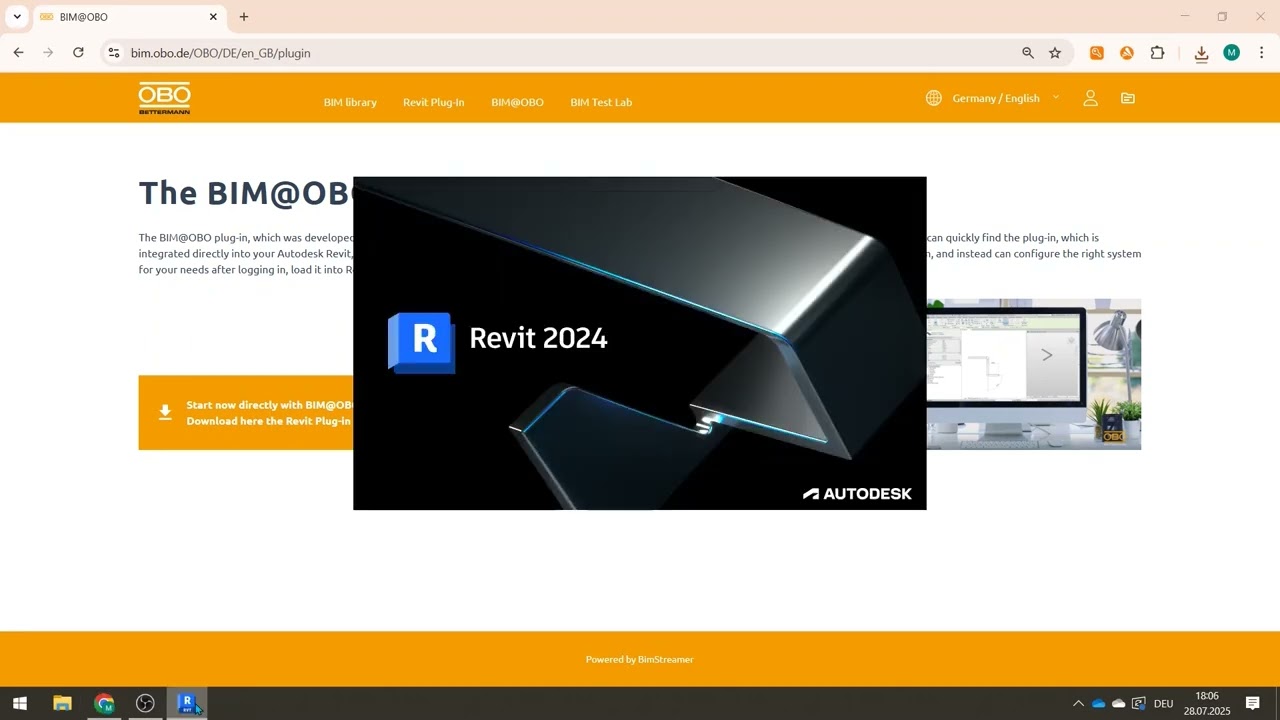Screen dimensions: 1280x720
Task: Click the browser forward button
Action: tap(48, 53)
